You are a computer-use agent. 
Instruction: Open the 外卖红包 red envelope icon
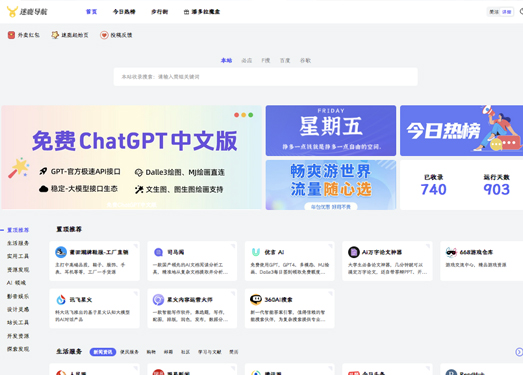coord(11,35)
